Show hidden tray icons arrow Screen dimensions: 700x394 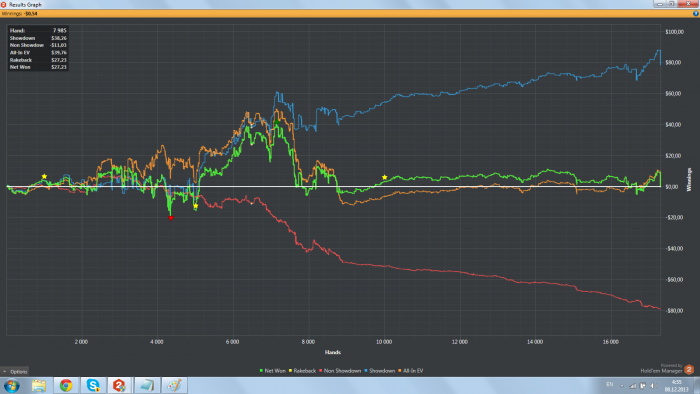tap(622, 386)
